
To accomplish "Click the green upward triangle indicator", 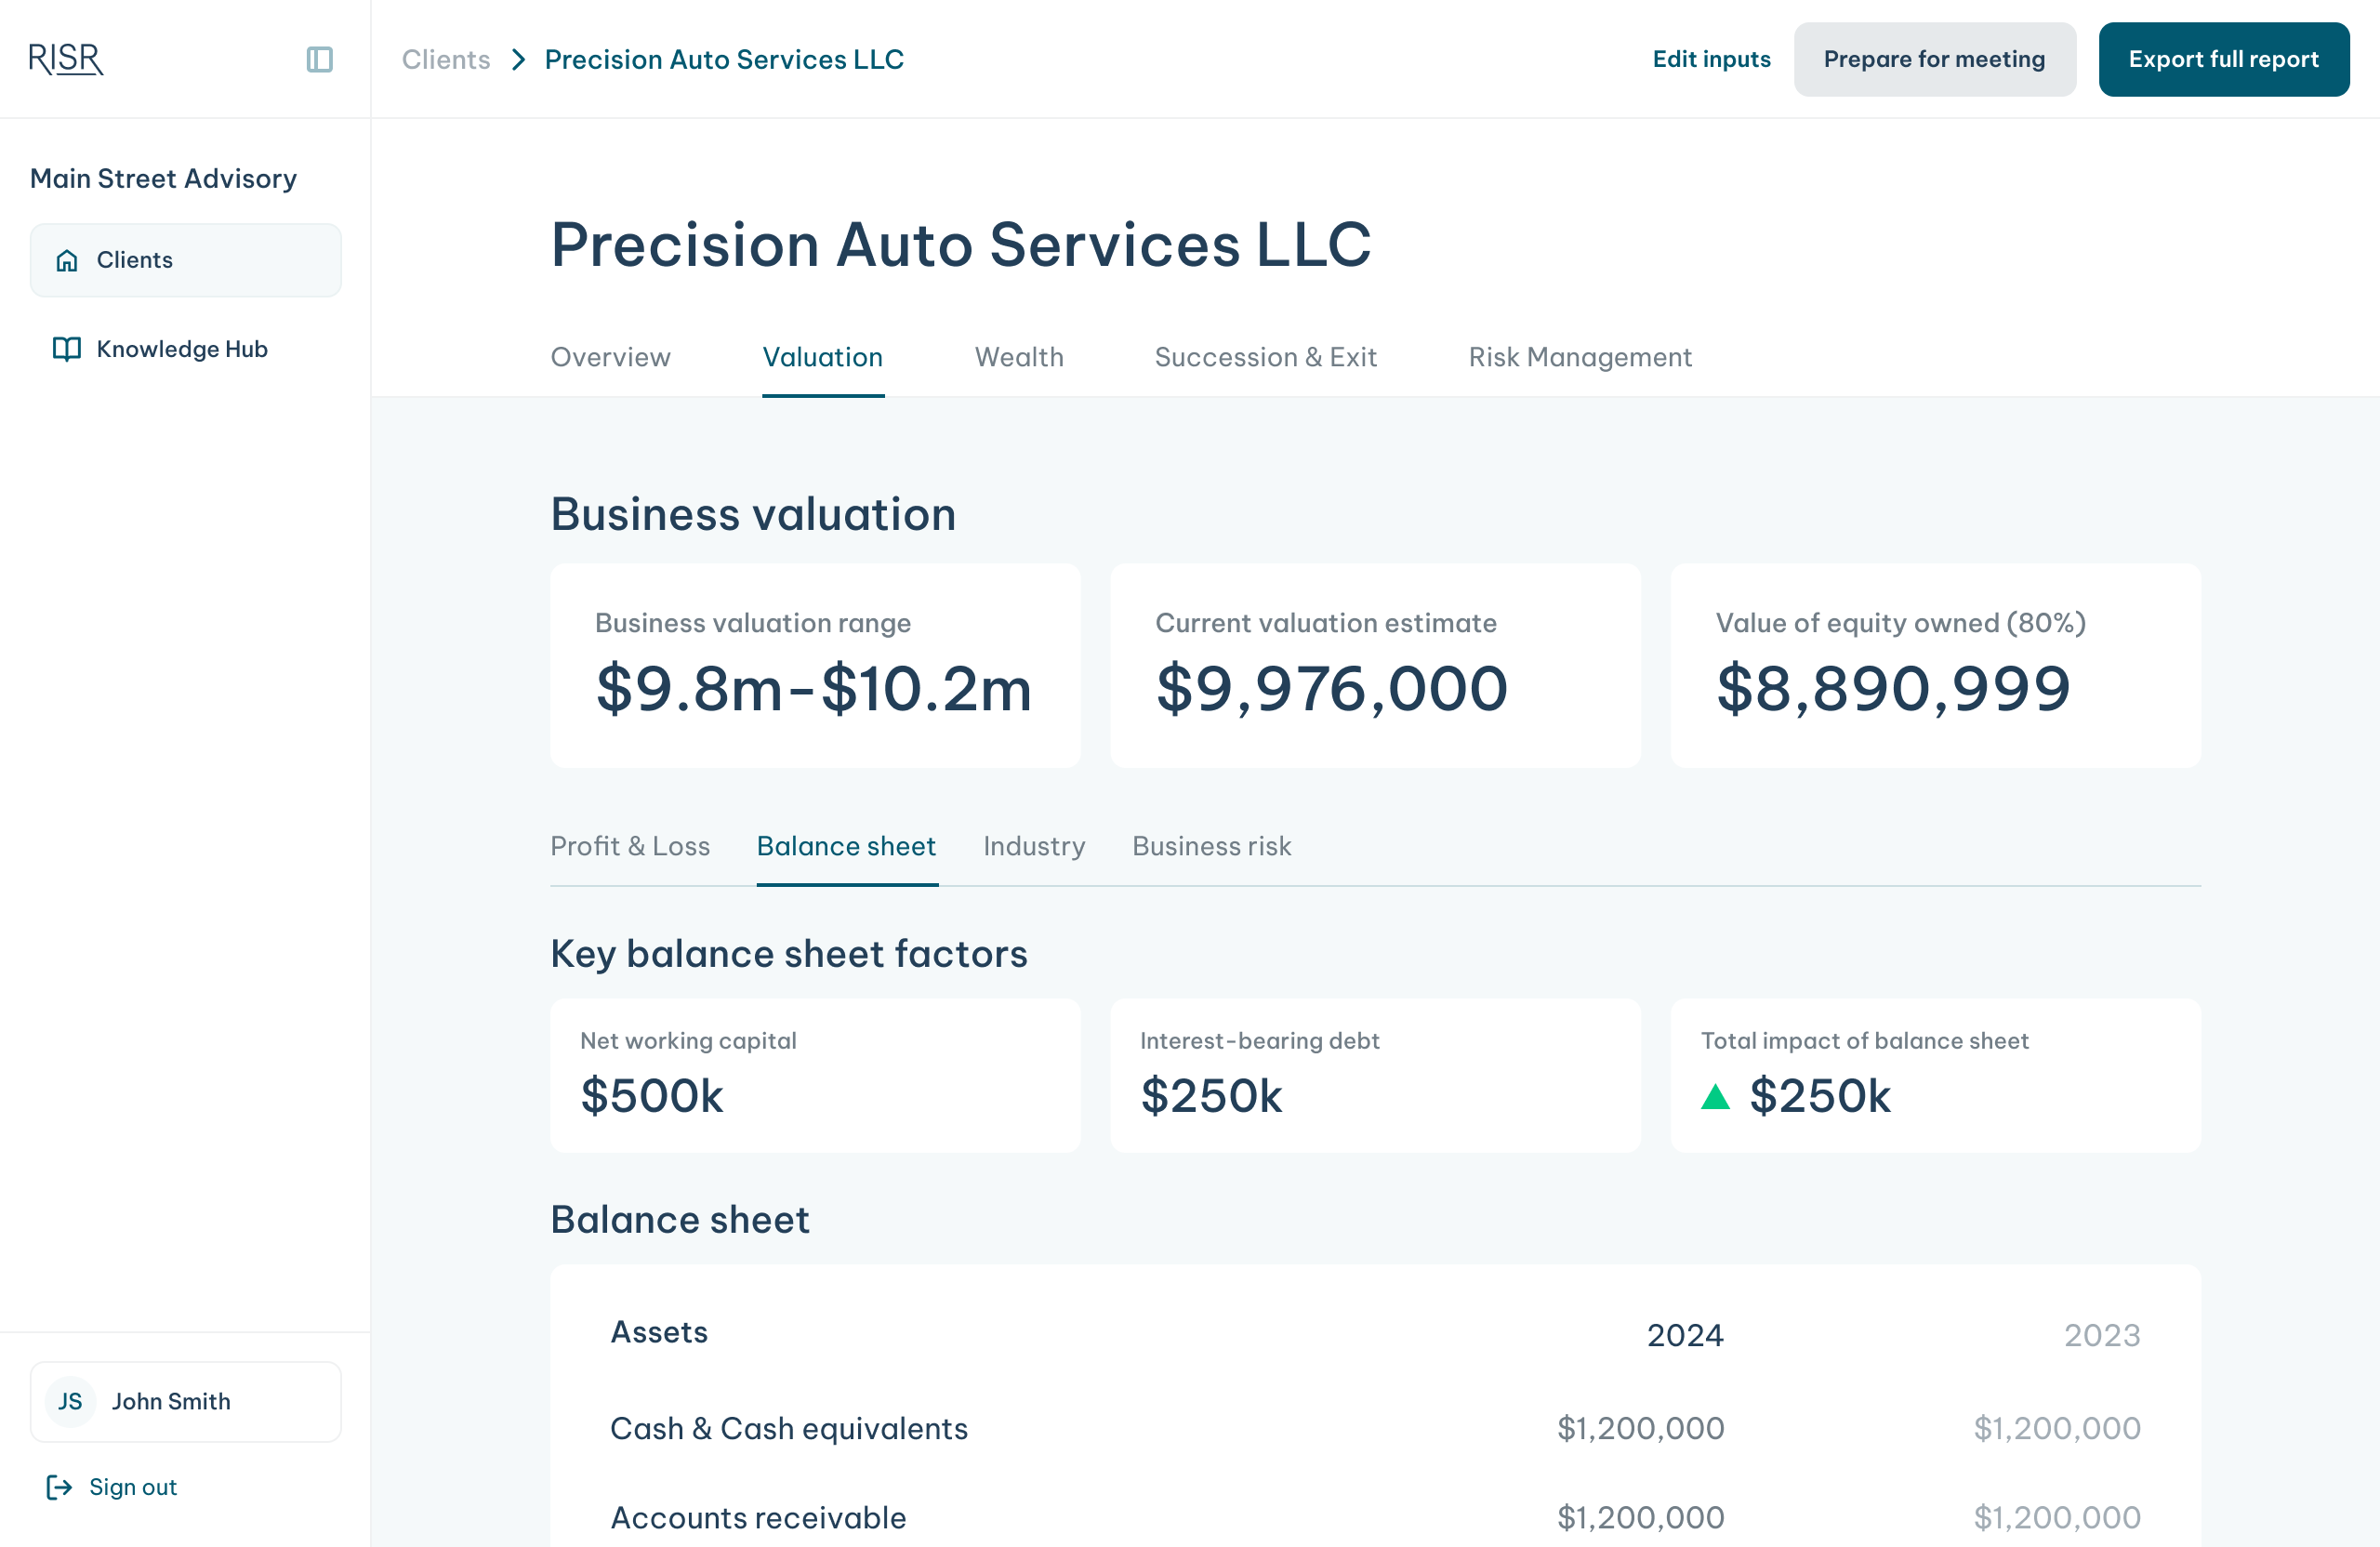I will click(1715, 1097).
